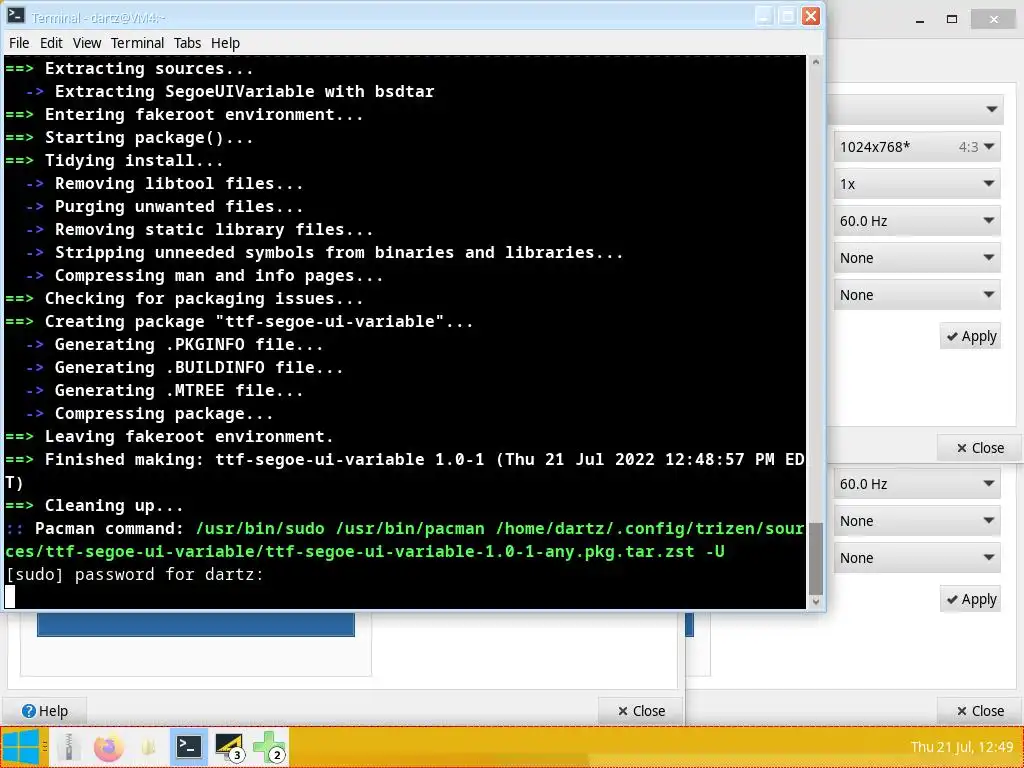Click the taskbar clock Thu 21 Jul, 12:49
Screen dimensions: 1024x768
click(962, 746)
